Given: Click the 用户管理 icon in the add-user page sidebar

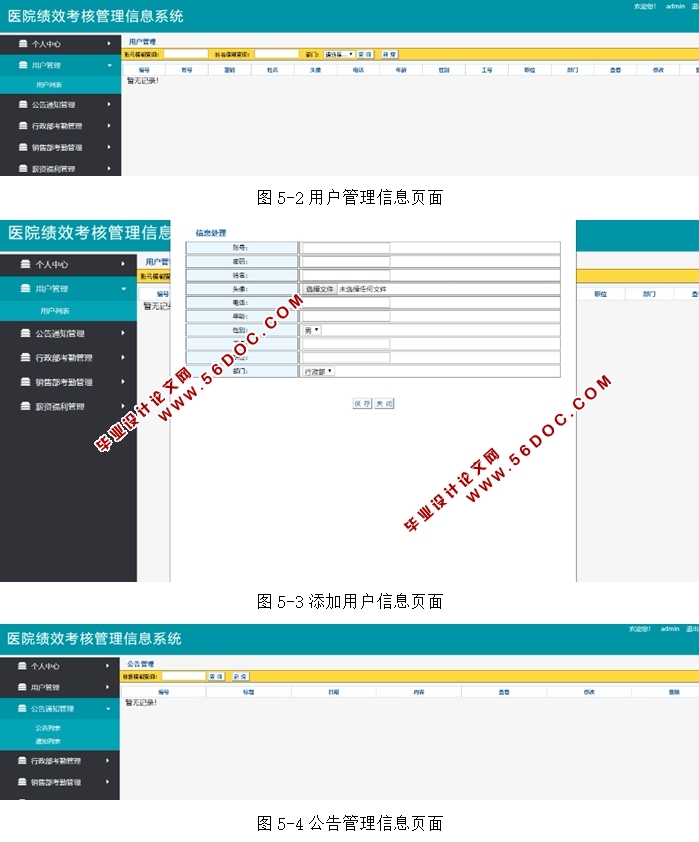Looking at the screenshot, I should tap(26, 289).
